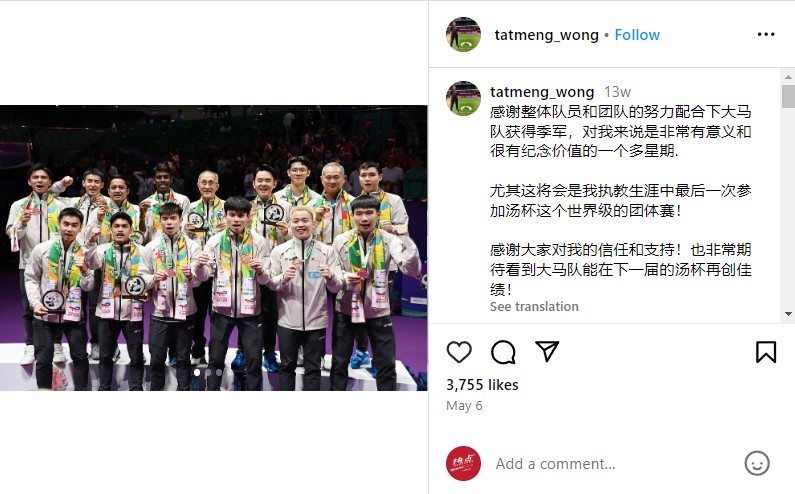Screen dimensions: 795x494
Task: Click red avatar next to comment box
Action: 463,463
